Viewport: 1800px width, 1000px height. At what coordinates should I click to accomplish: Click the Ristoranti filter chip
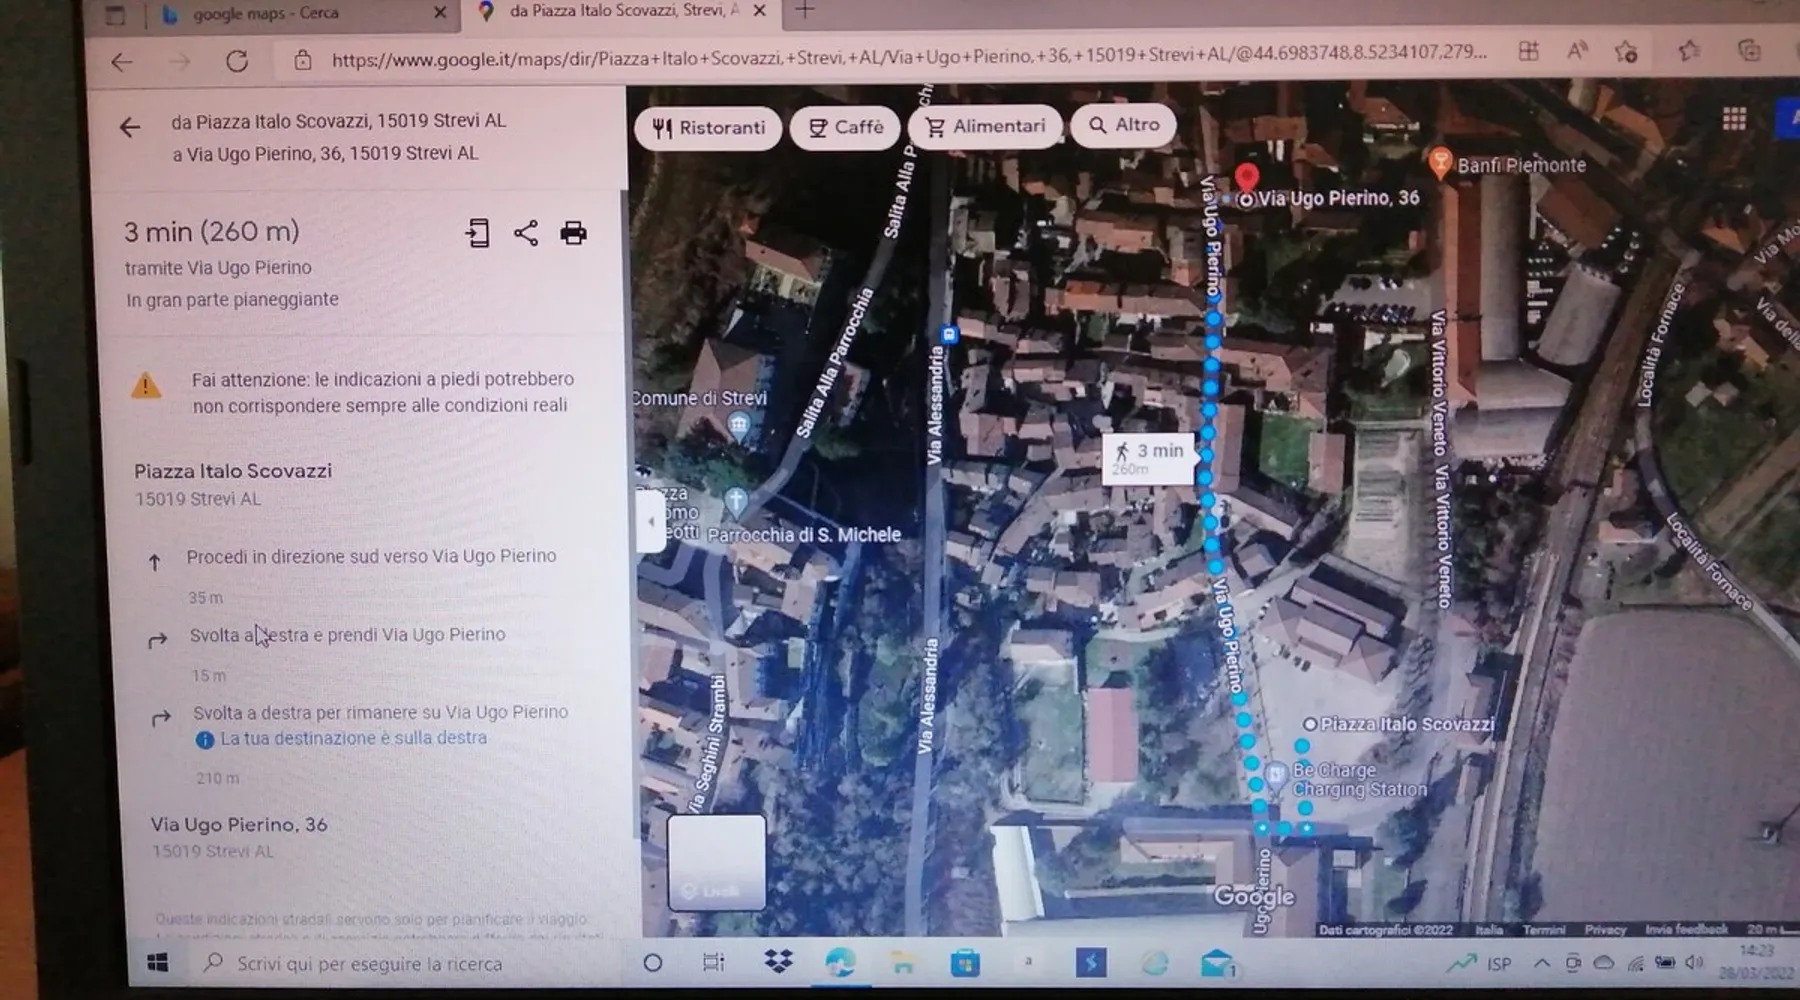(708, 128)
